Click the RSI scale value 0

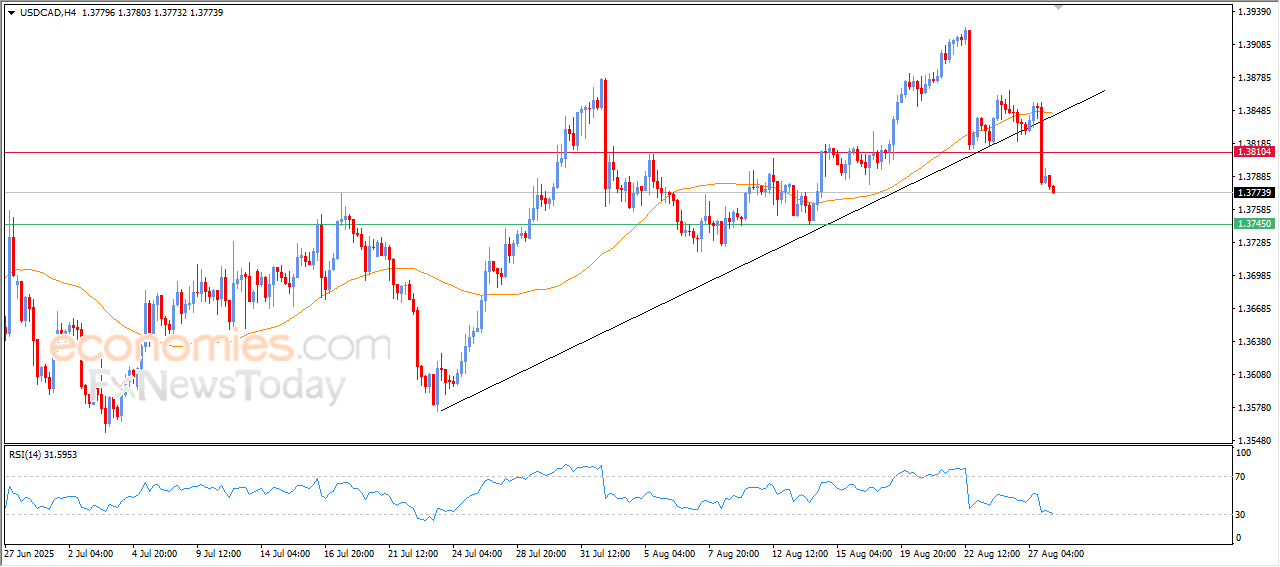tap(1240, 538)
